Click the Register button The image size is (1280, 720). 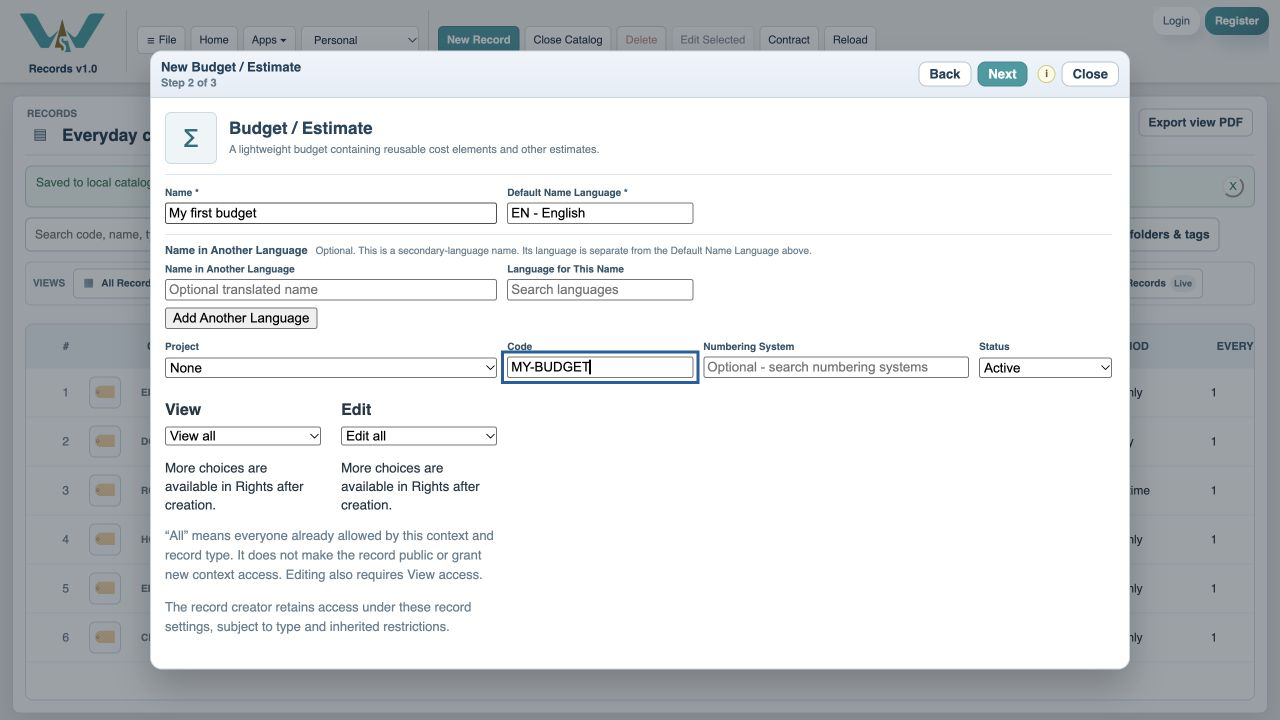click(1237, 21)
